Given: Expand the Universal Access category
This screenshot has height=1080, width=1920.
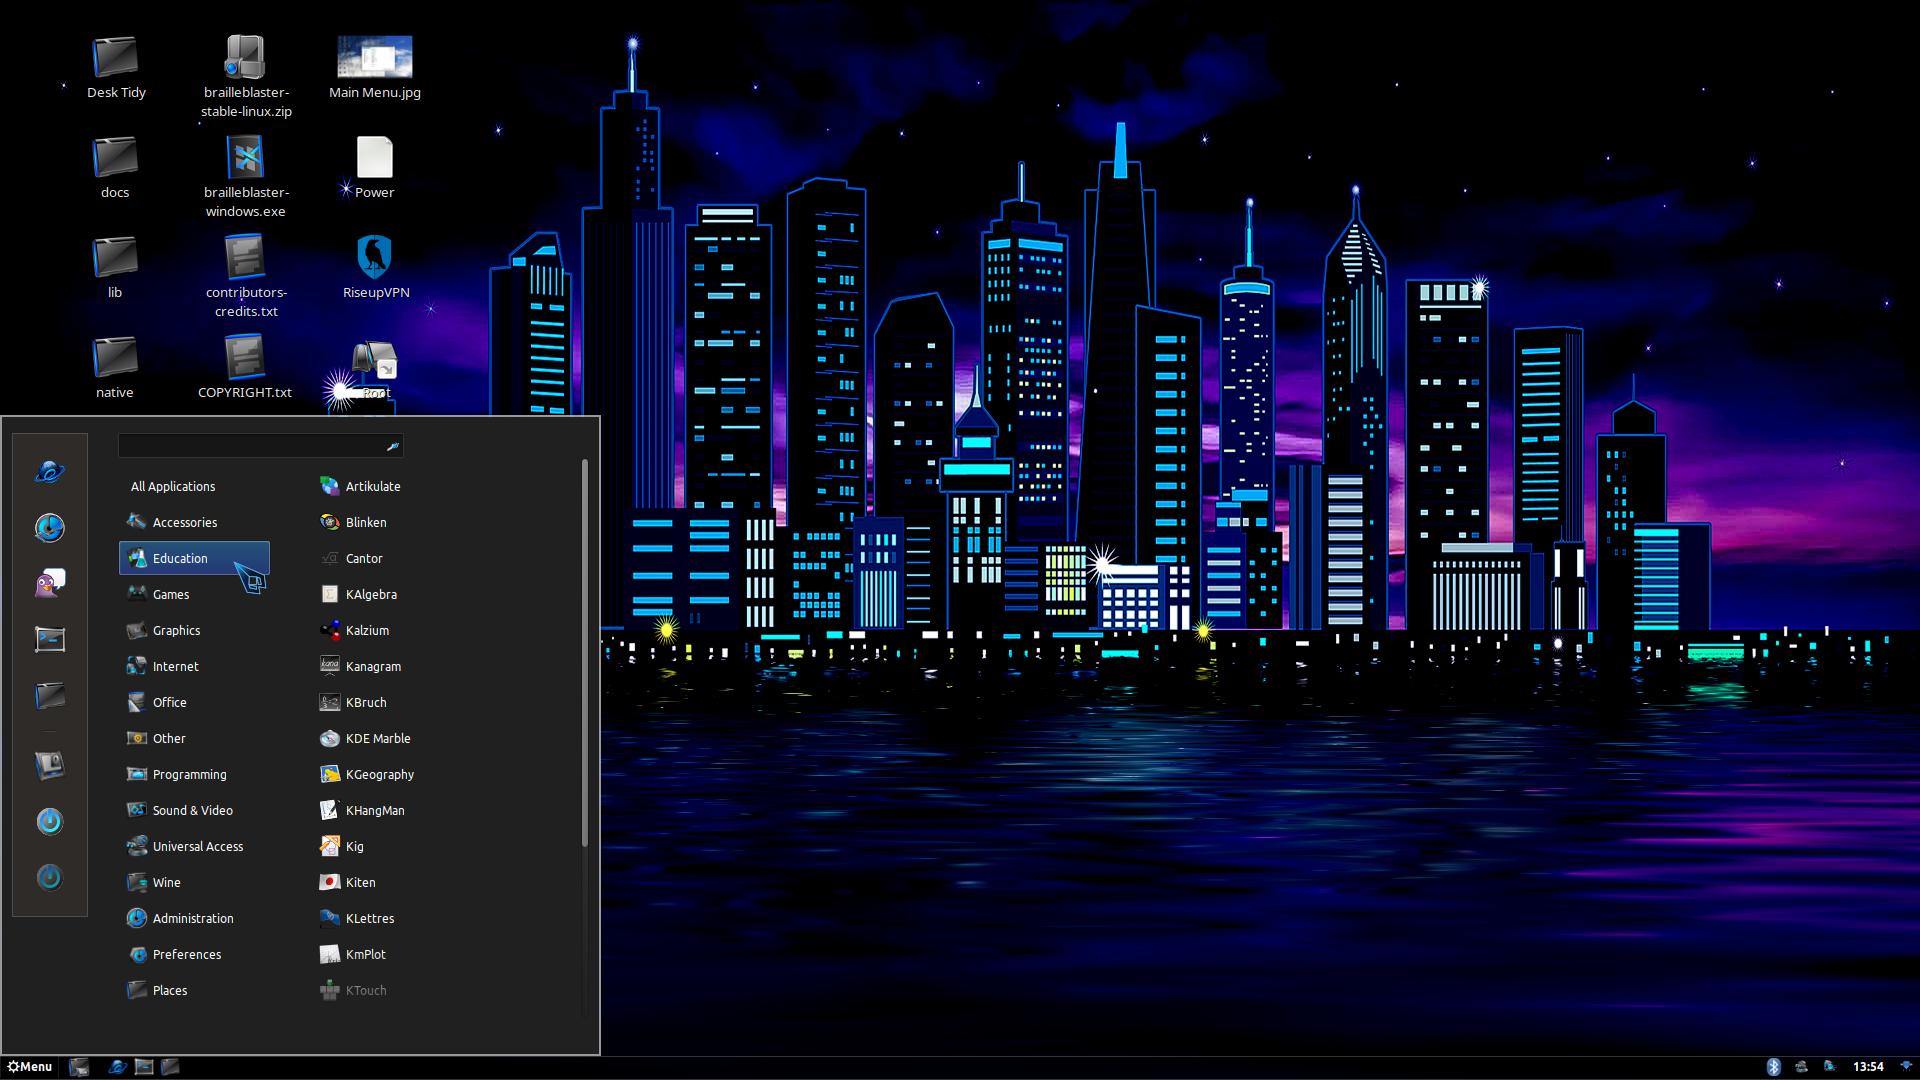Looking at the screenshot, I should pos(198,845).
